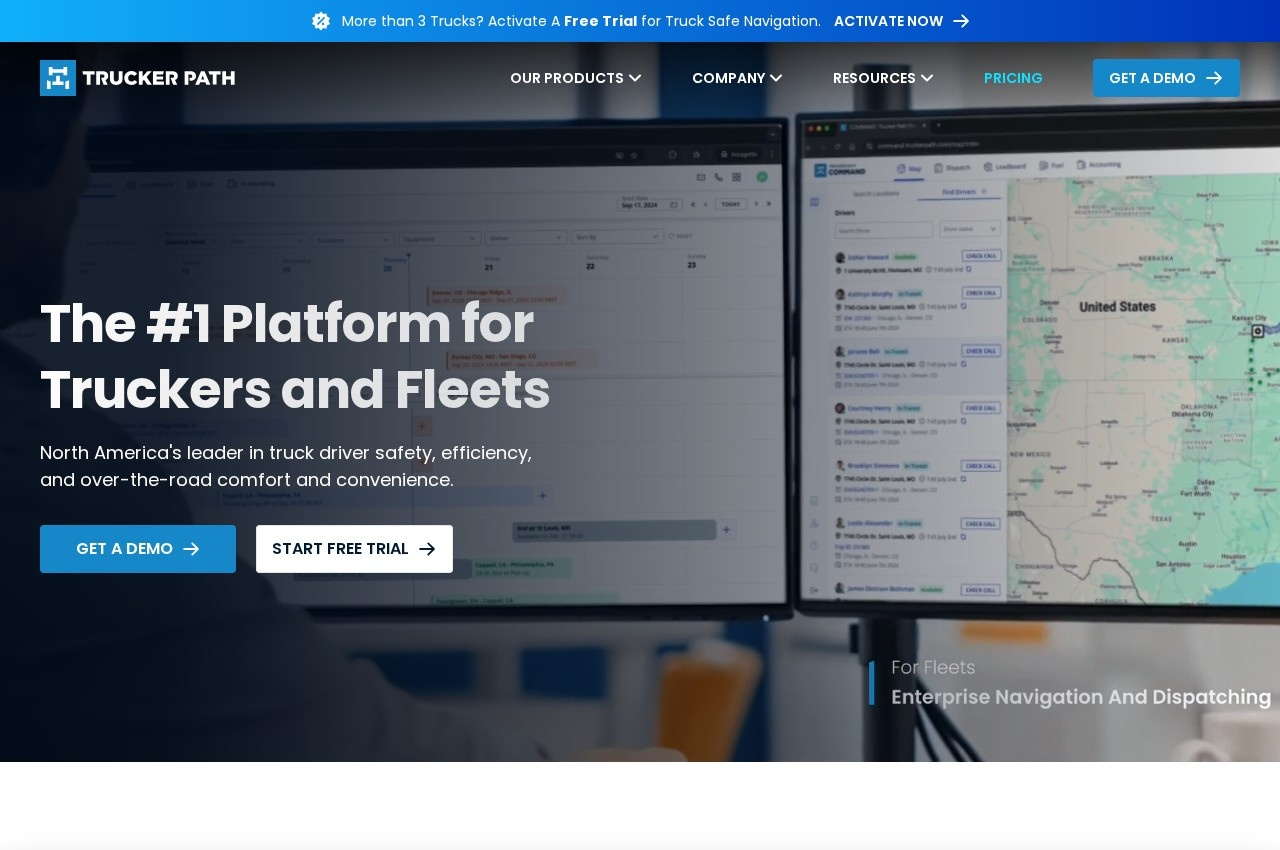Image resolution: width=1280 pixels, height=850 pixels.
Task: Expand the OUR PRODUCTS menu
Action: [576, 78]
